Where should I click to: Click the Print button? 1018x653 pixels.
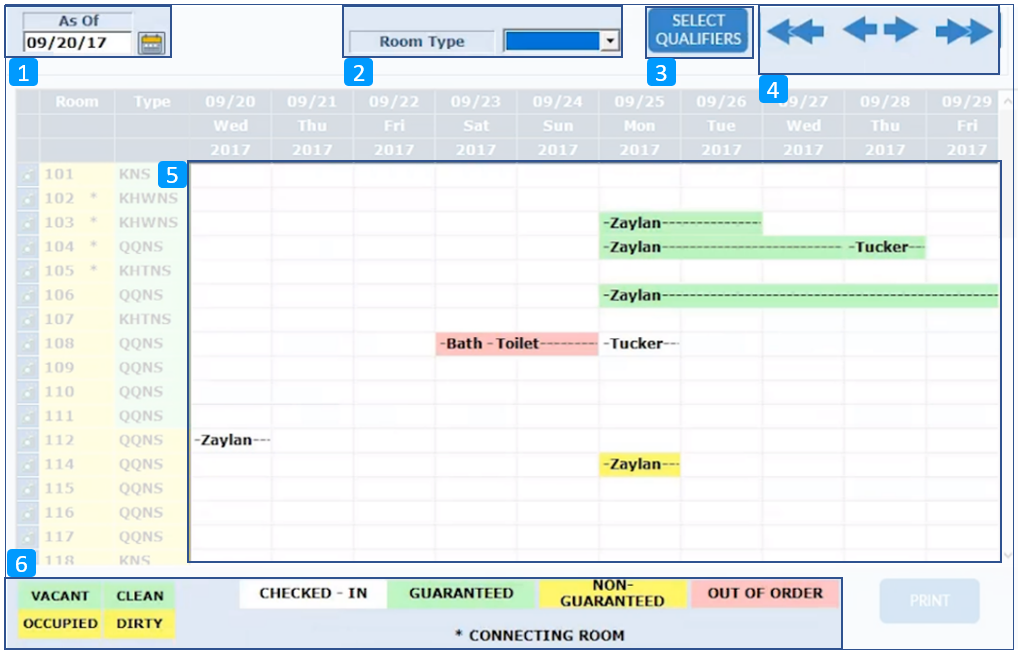tap(929, 601)
